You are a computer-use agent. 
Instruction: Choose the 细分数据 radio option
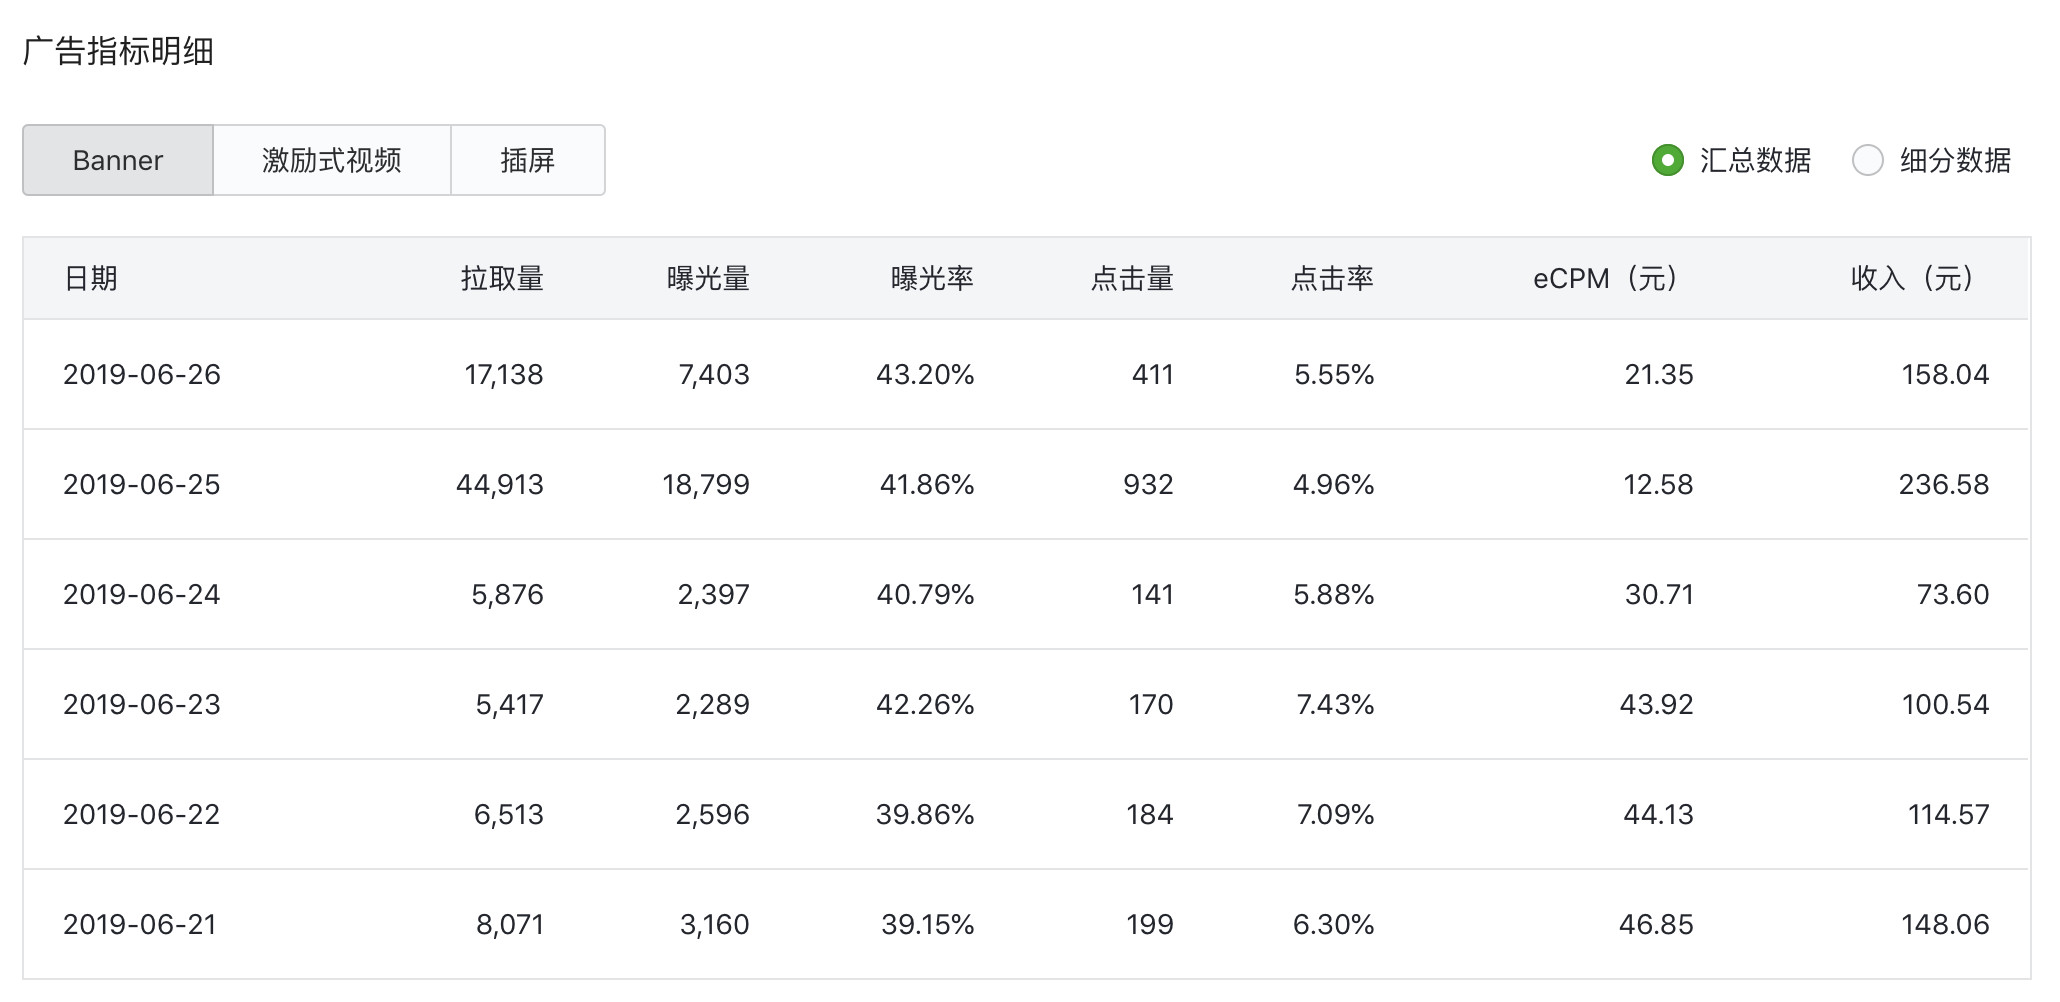pyautogui.click(x=1868, y=160)
